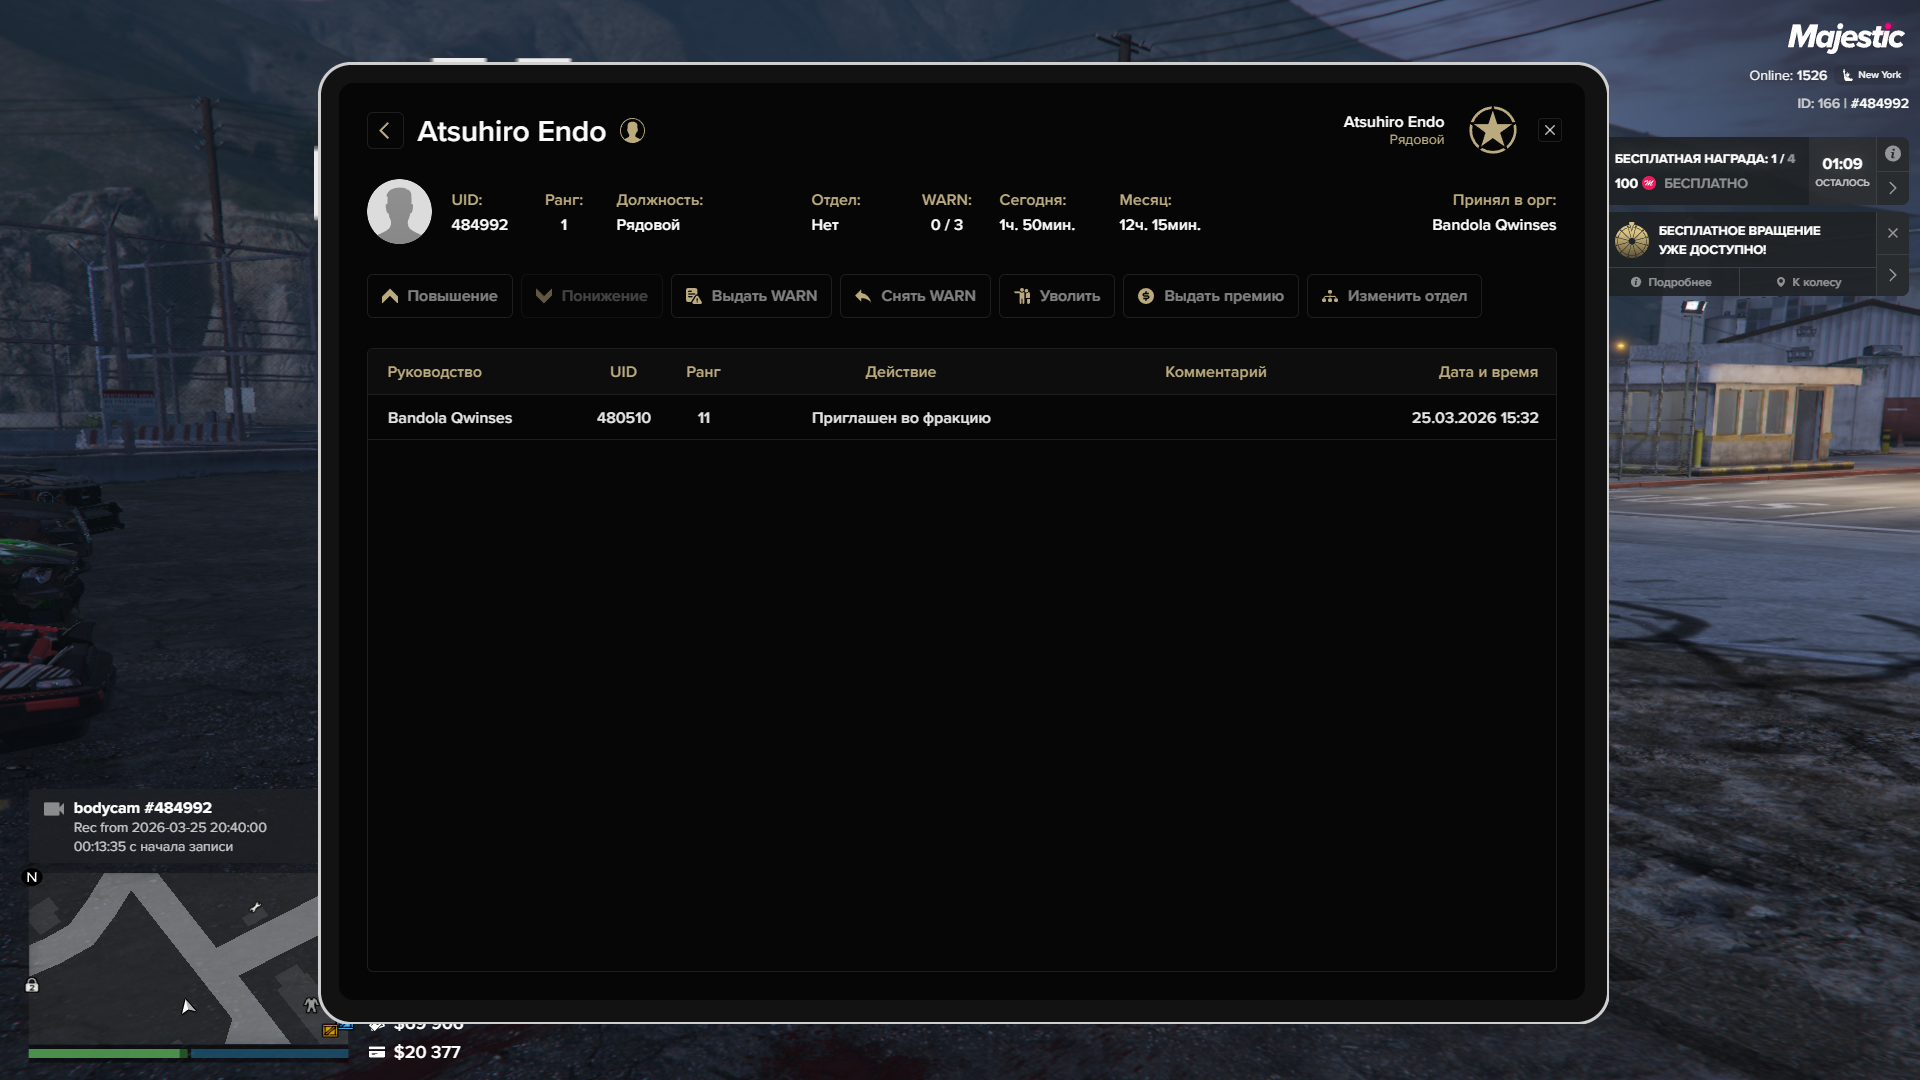Open Подробнее details link

tap(1671, 283)
